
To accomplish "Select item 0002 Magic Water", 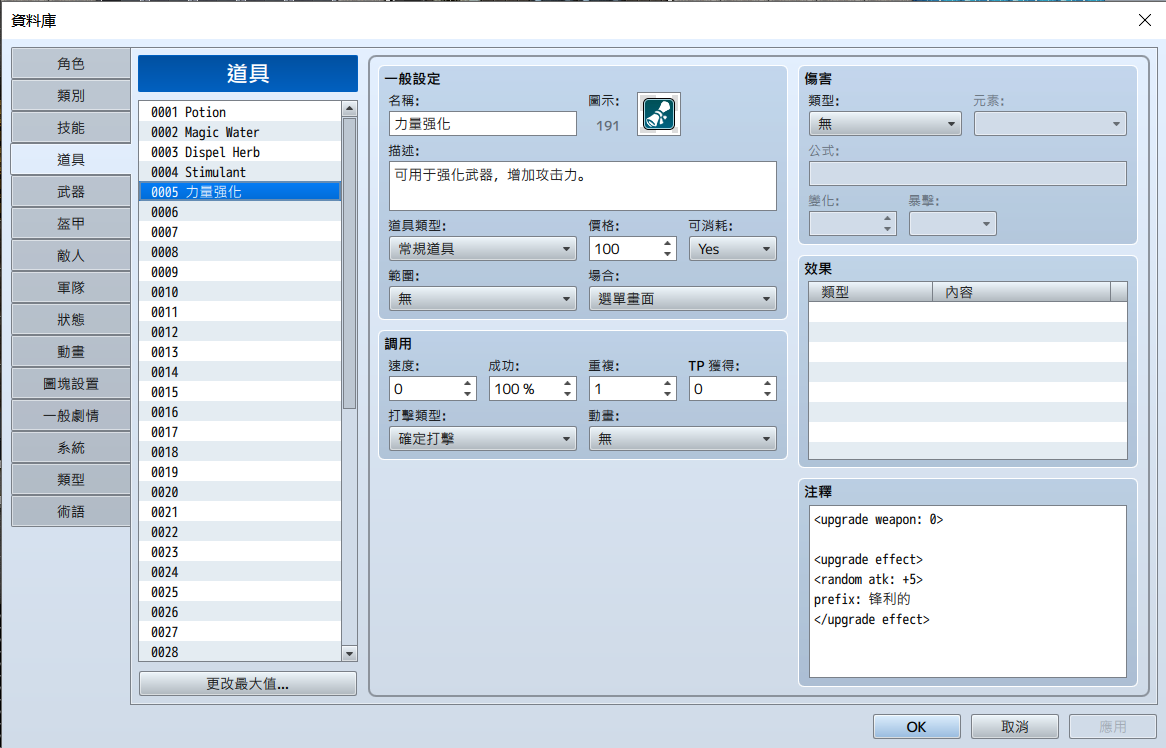I will (240, 132).
